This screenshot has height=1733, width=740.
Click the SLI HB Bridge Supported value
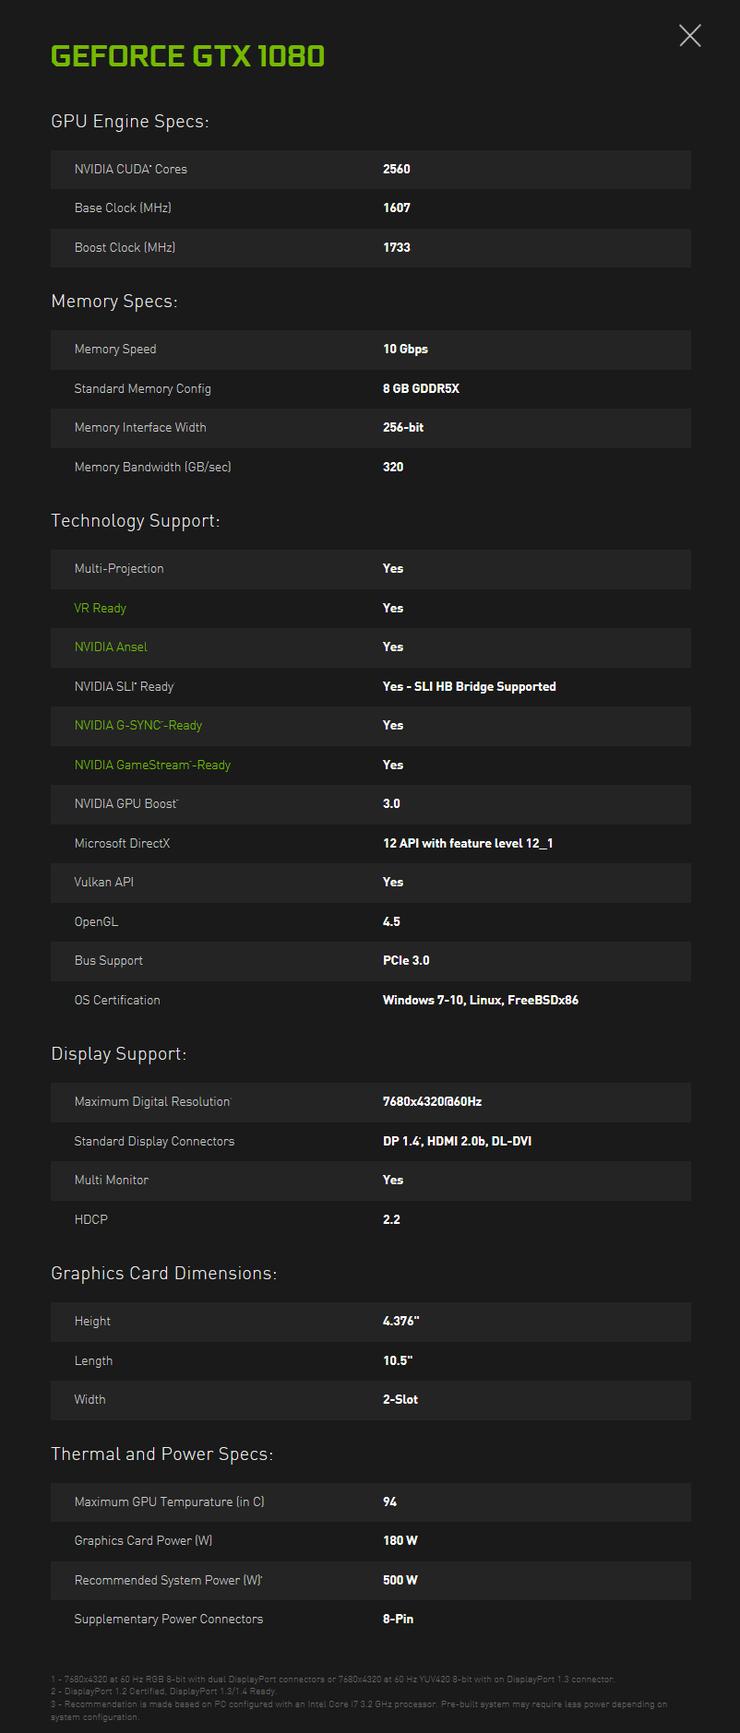coord(469,687)
